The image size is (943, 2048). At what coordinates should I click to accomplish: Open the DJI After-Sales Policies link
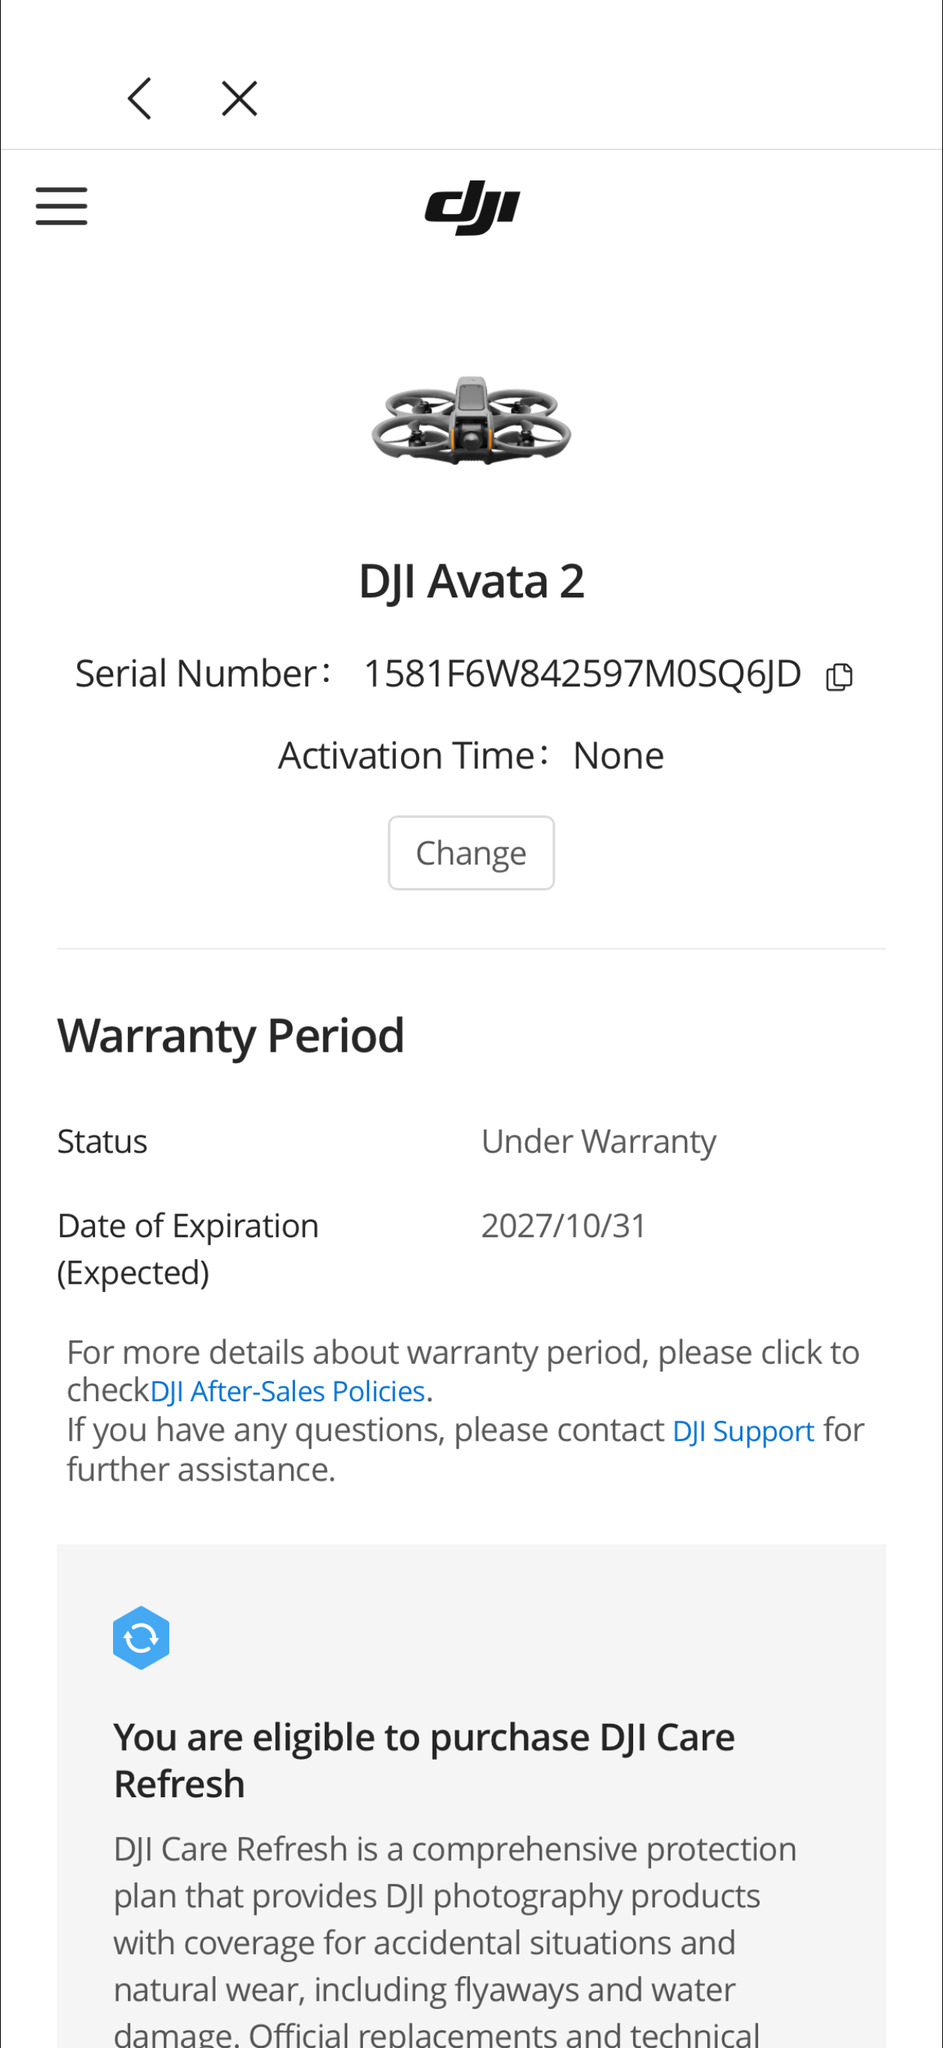tap(288, 1391)
